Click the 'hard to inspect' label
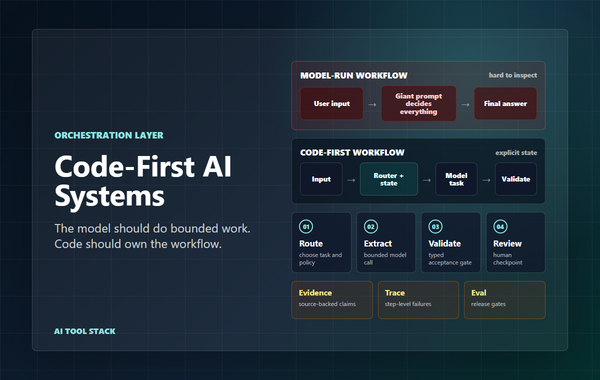 (x=513, y=75)
